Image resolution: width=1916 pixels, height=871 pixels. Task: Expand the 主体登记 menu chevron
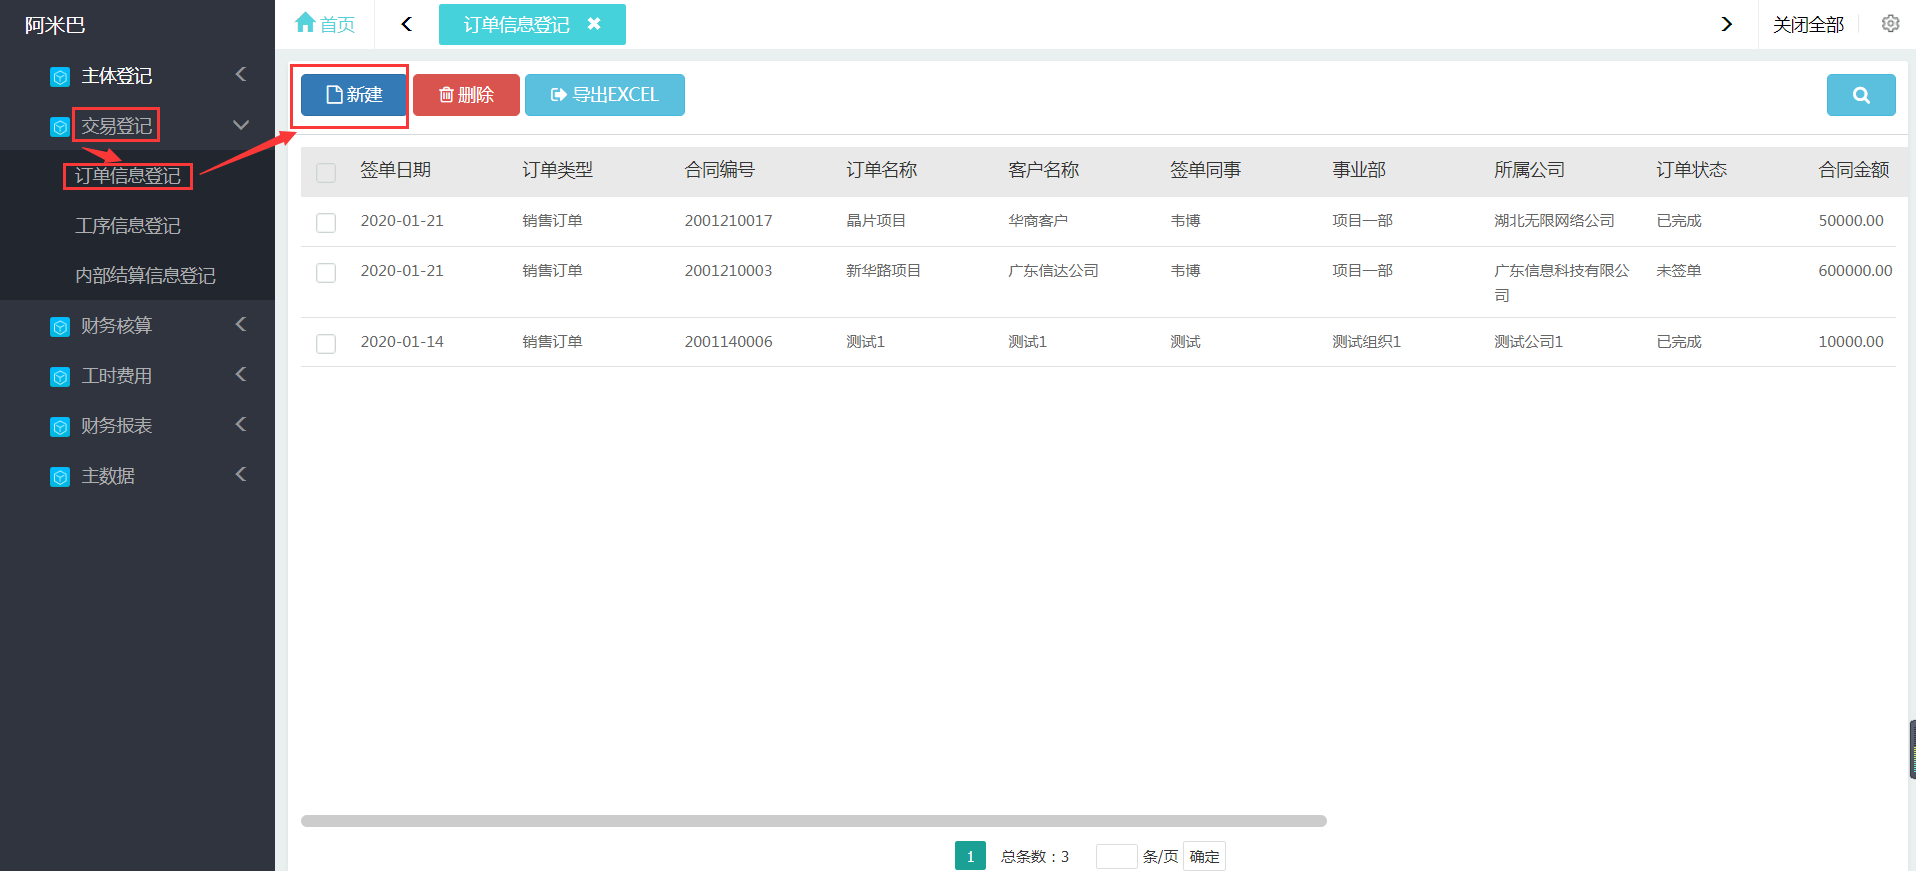click(x=240, y=75)
